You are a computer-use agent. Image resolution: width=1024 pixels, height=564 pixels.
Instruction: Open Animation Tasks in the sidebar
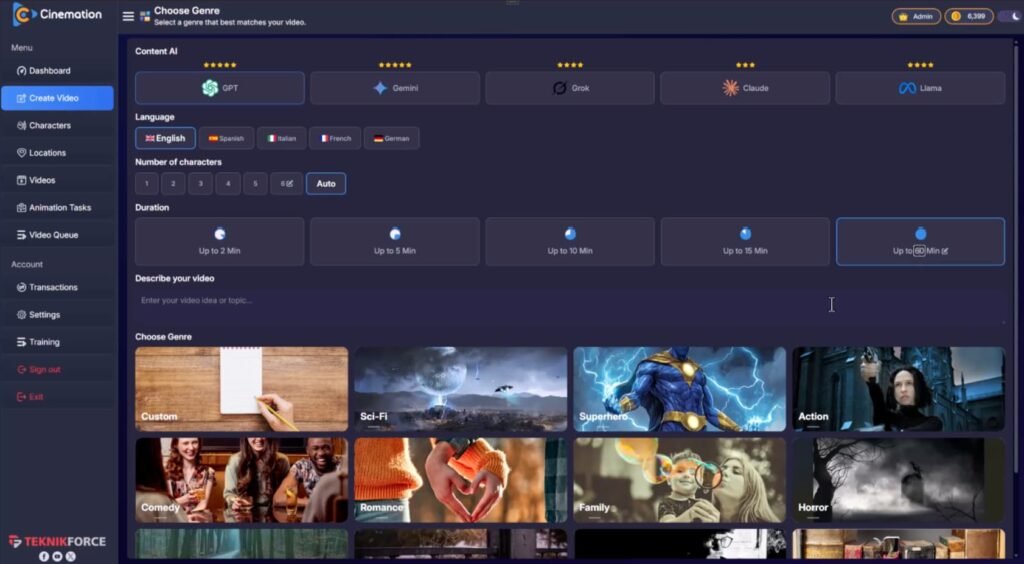[x=57, y=208]
